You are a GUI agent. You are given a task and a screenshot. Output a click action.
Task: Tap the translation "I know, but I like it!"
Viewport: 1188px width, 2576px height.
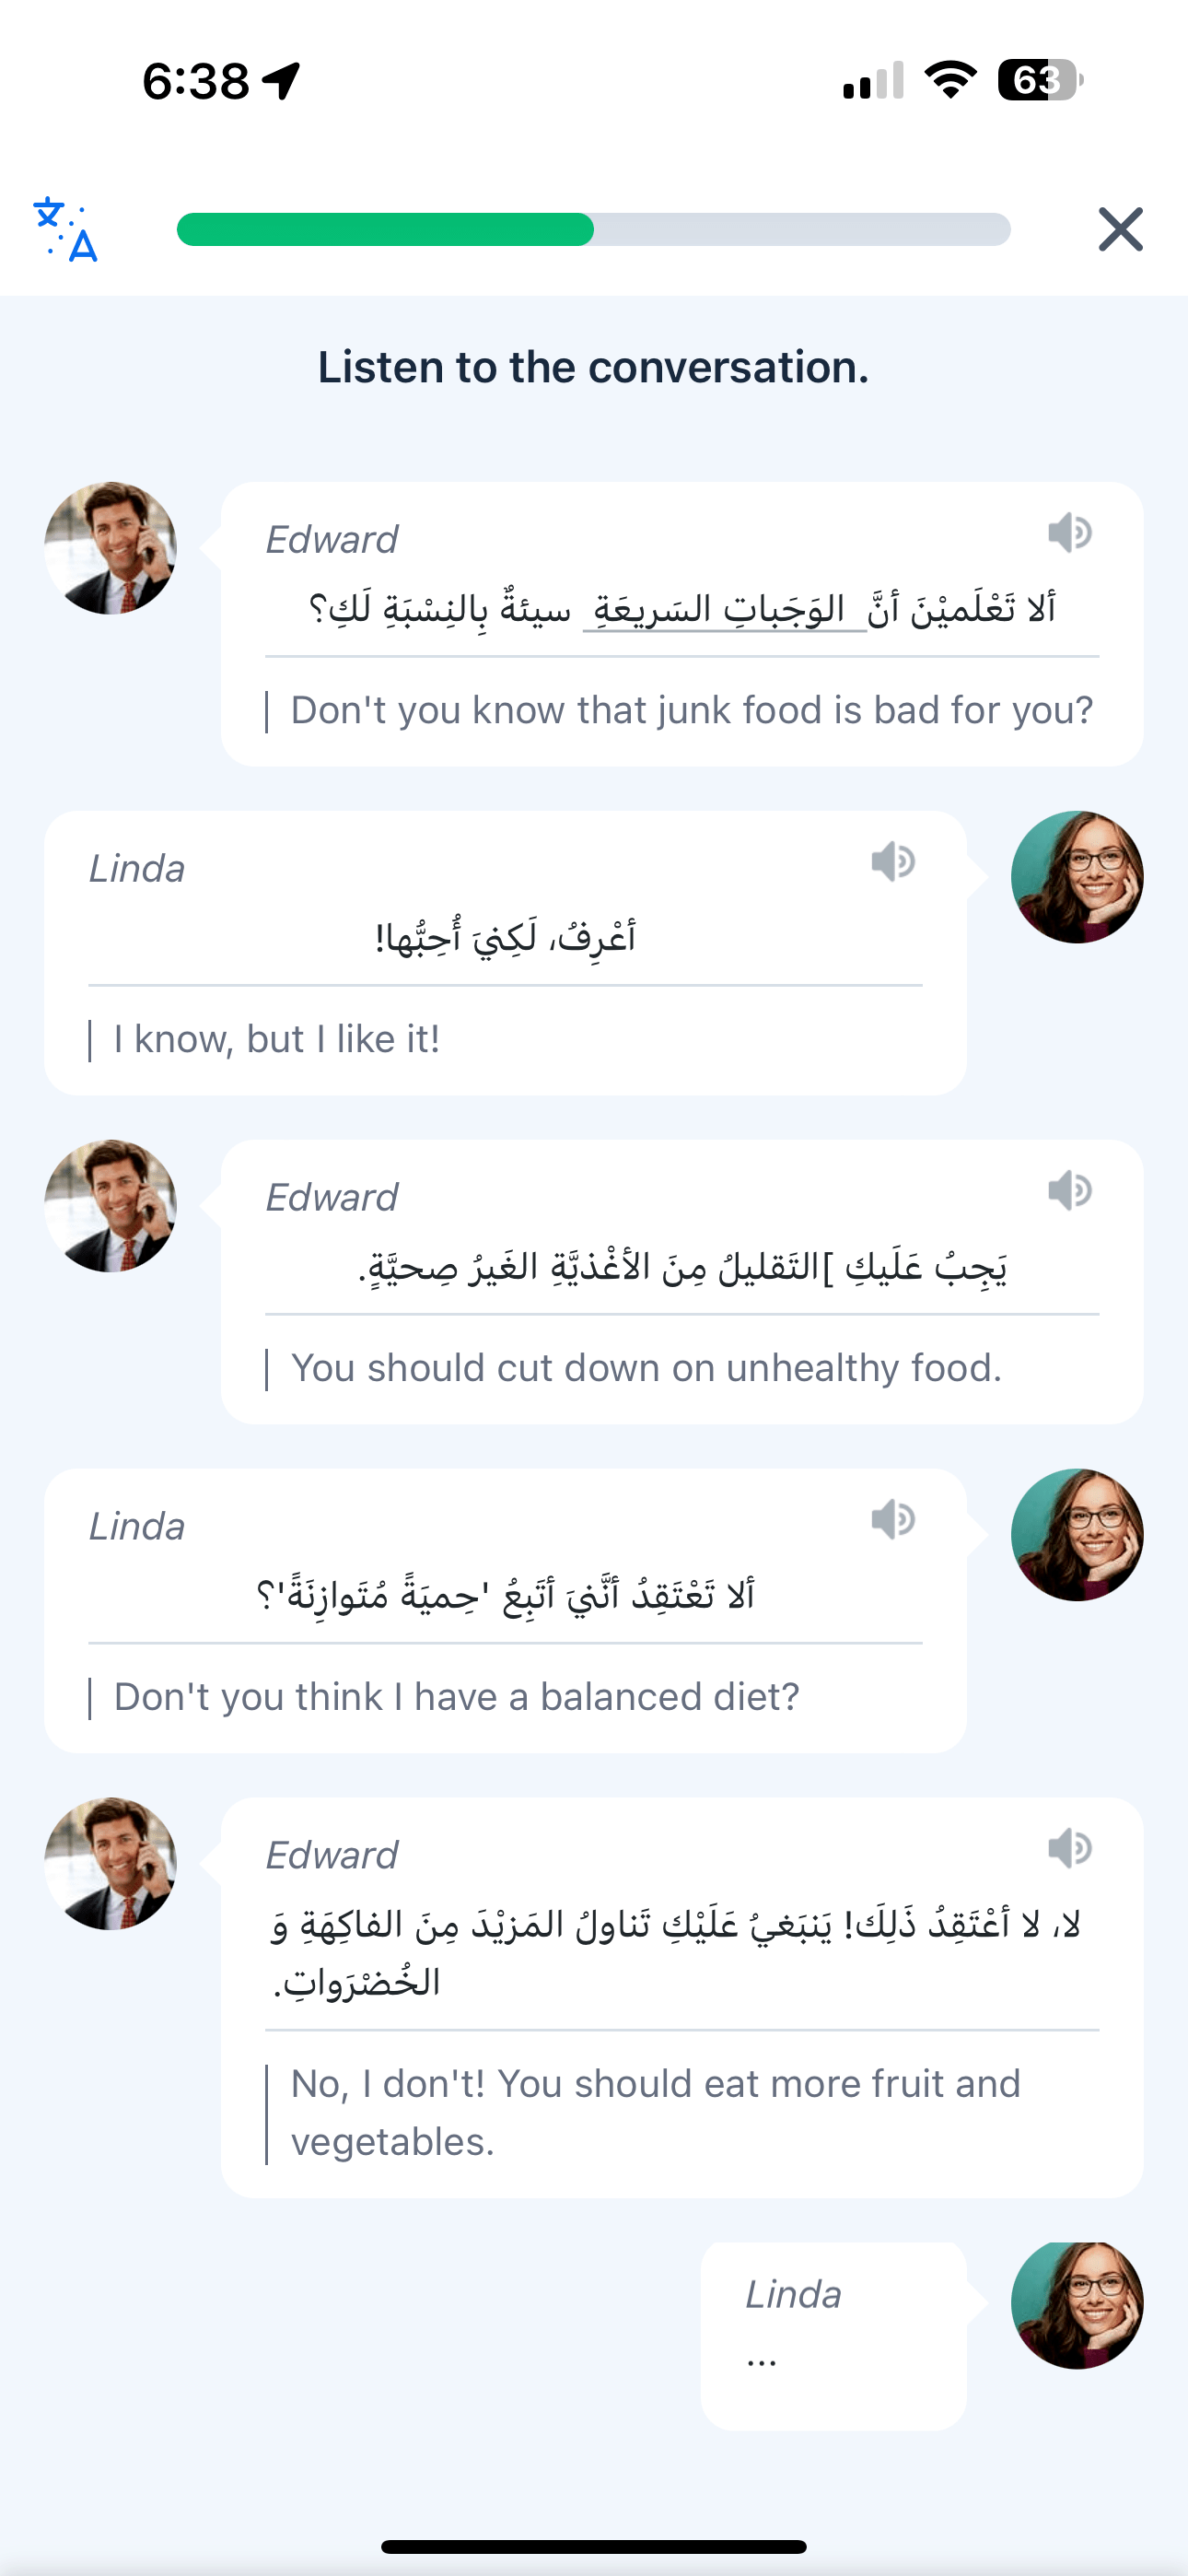click(x=277, y=1040)
